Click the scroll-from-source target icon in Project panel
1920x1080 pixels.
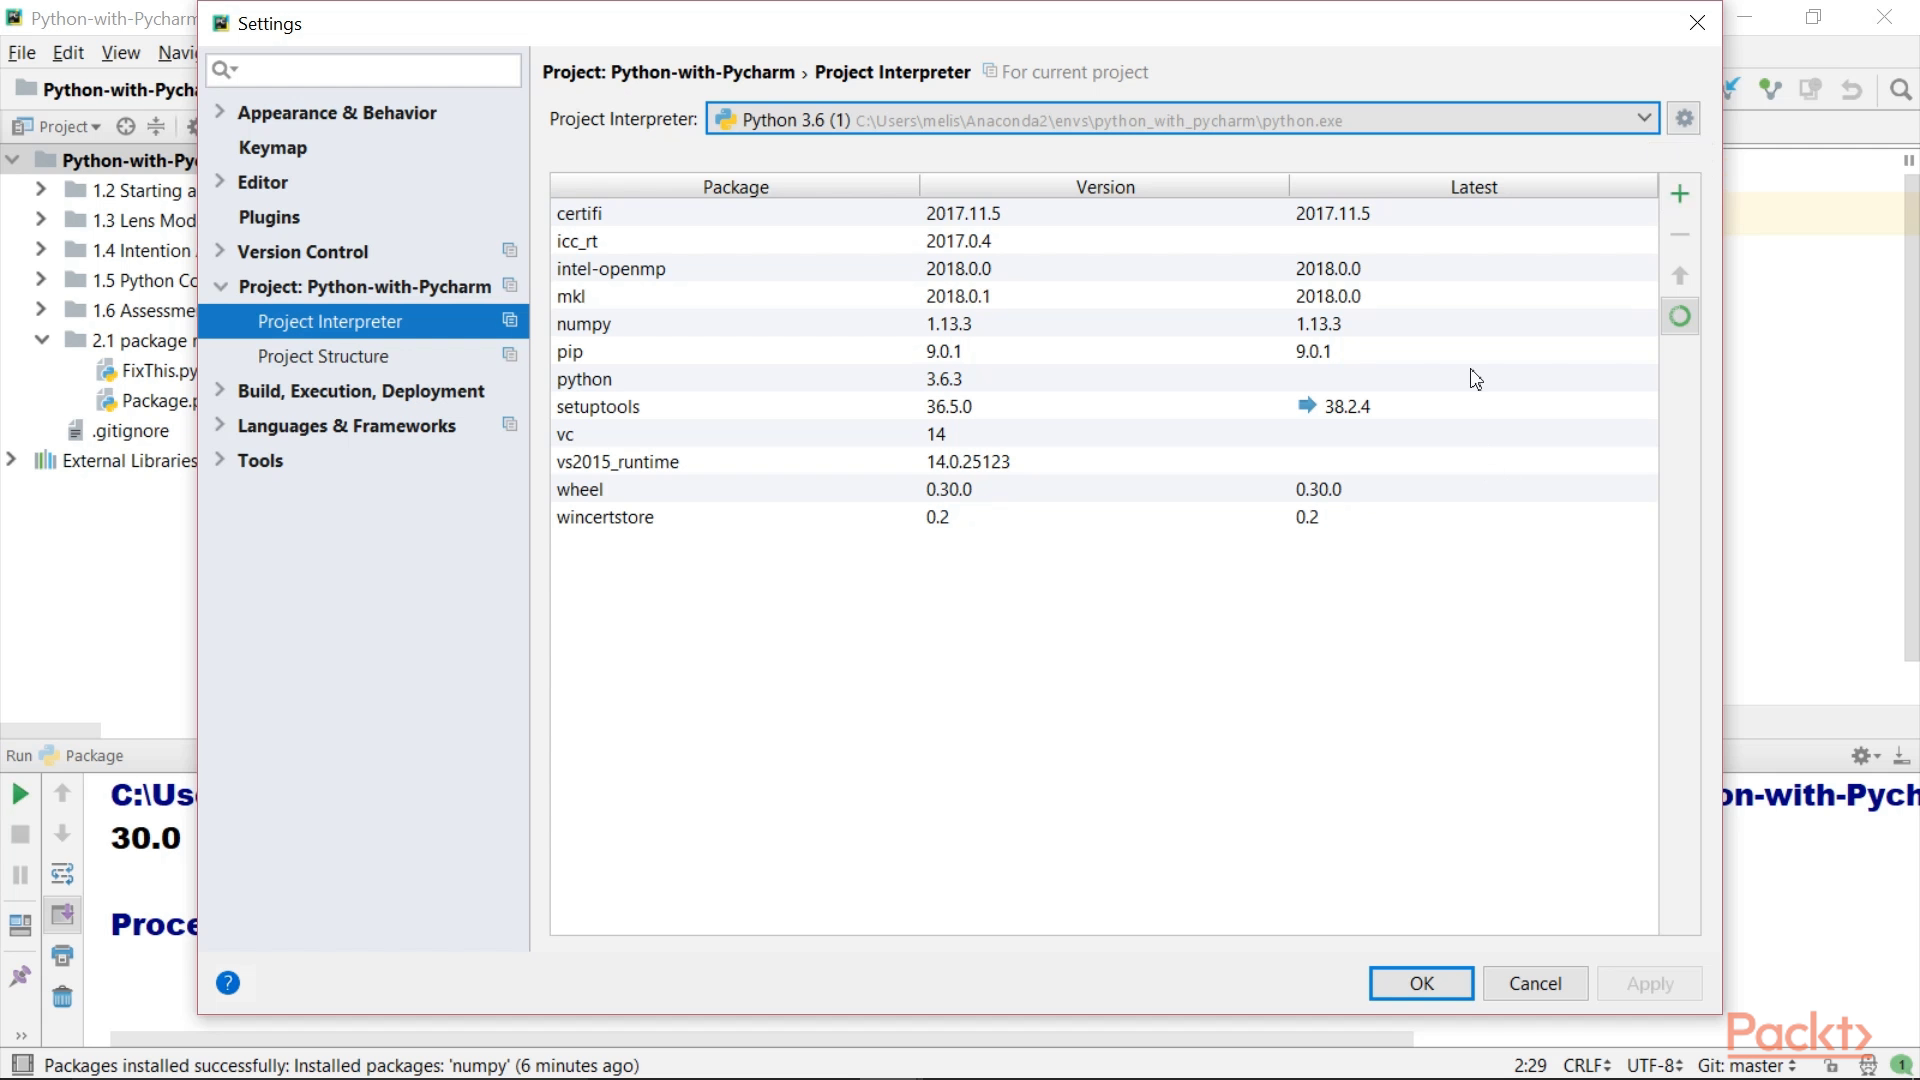coord(125,126)
